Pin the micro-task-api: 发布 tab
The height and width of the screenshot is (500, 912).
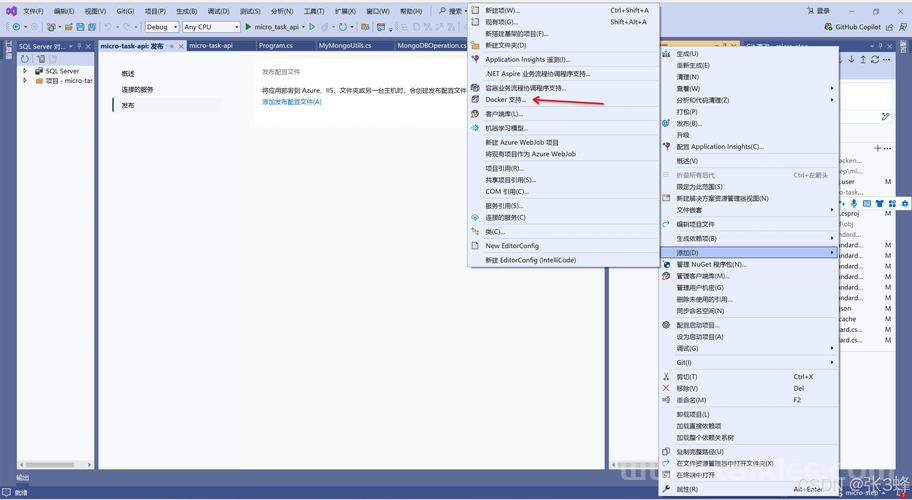coord(172,46)
